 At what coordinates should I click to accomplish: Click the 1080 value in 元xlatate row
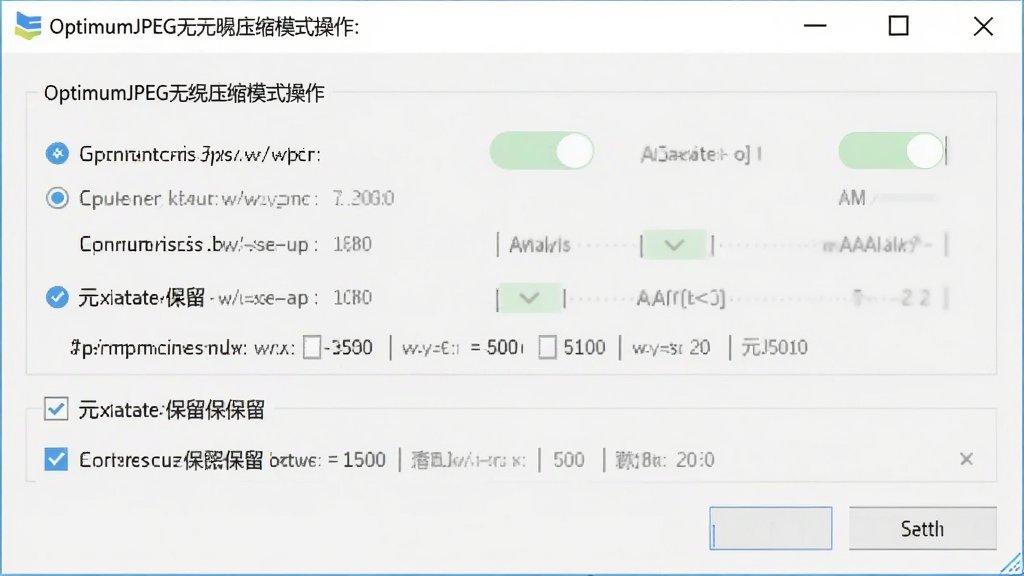click(x=352, y=298)
